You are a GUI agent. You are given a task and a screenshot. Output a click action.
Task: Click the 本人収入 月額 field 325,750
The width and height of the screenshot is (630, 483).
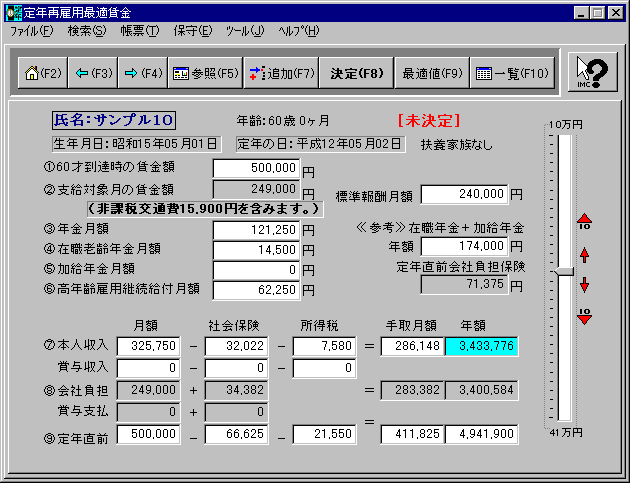click(148, 346)
